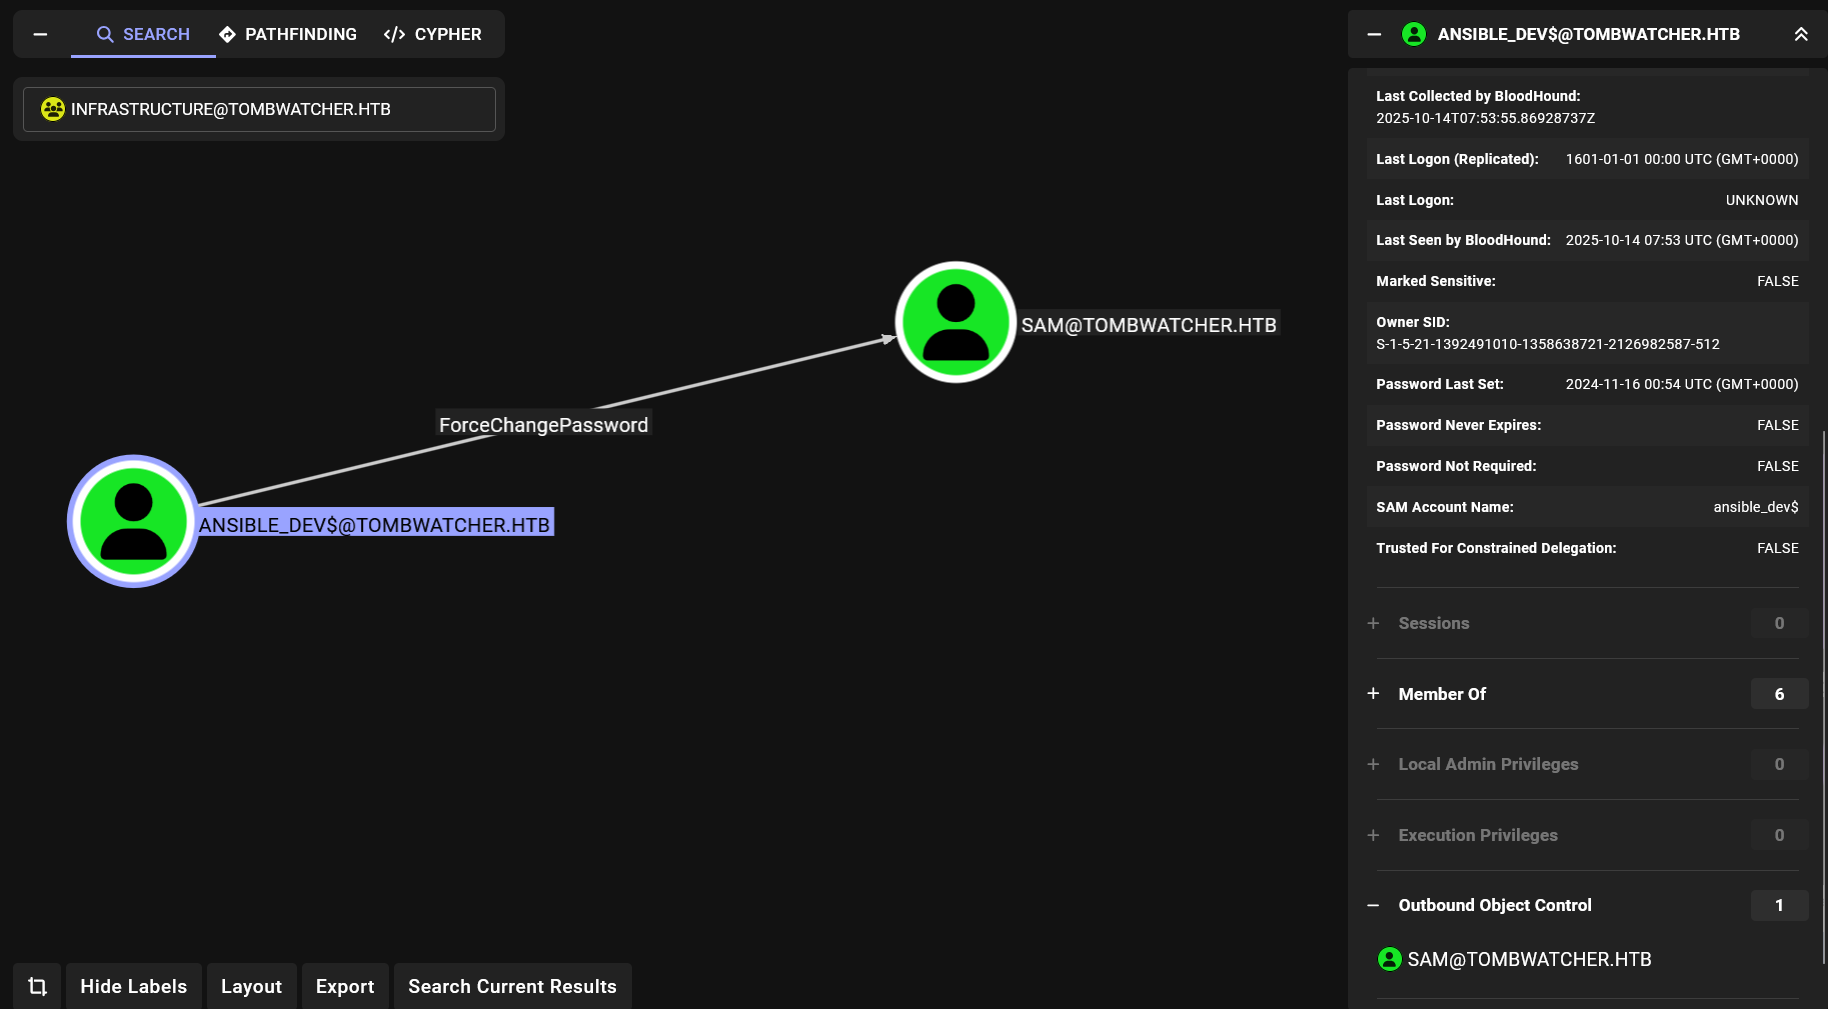Screen dimensions: 1828x1009
Task: Click the green user icon in panel header
Action: click(1413, 34)
